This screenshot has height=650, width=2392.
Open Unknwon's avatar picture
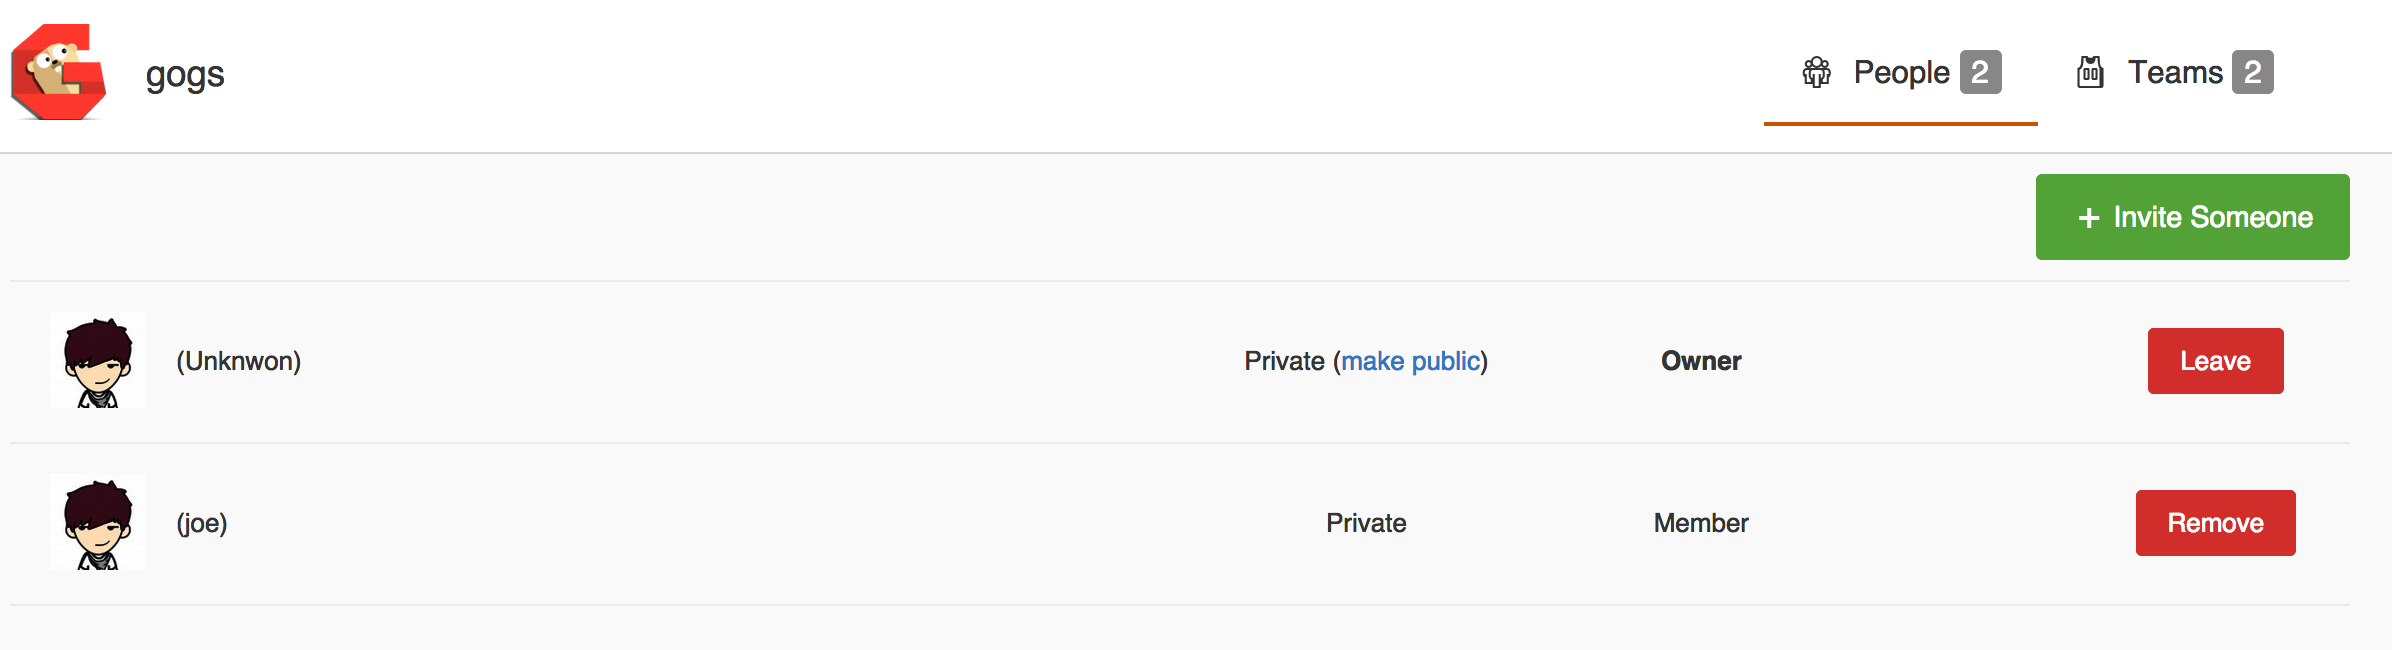(x=98, y=360)
